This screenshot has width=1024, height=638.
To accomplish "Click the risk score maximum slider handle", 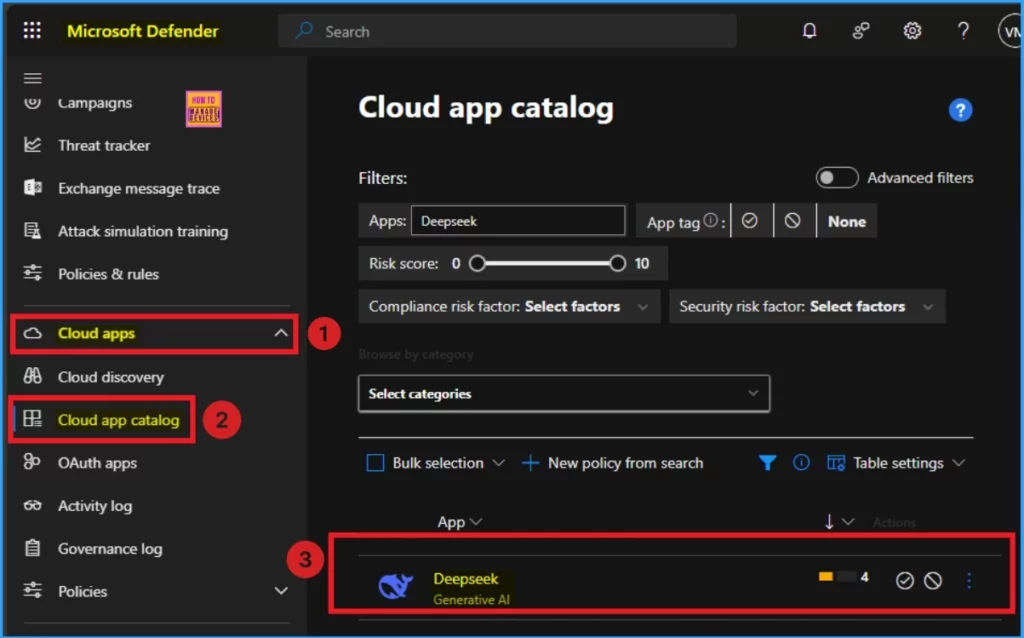I will tap(617, 263).
